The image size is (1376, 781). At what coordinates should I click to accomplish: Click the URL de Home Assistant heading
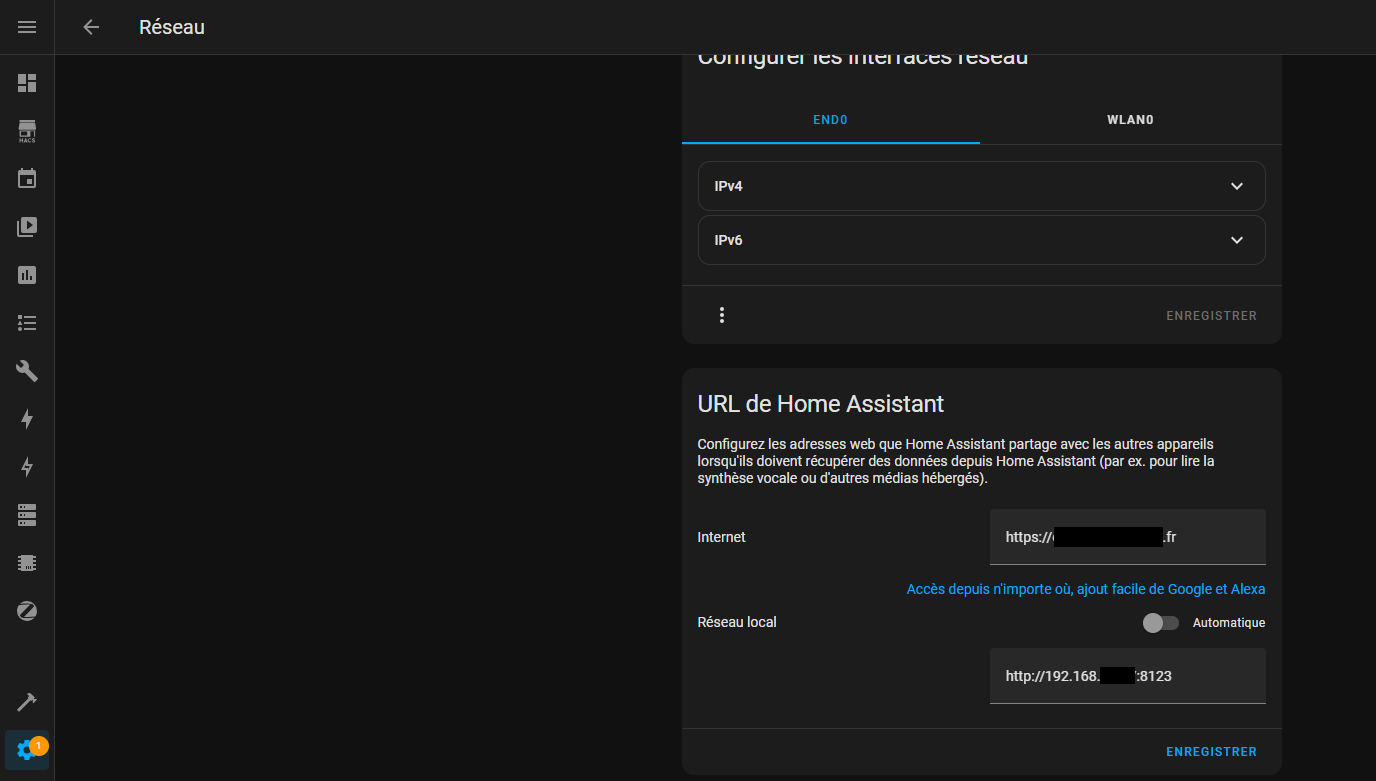820,404
